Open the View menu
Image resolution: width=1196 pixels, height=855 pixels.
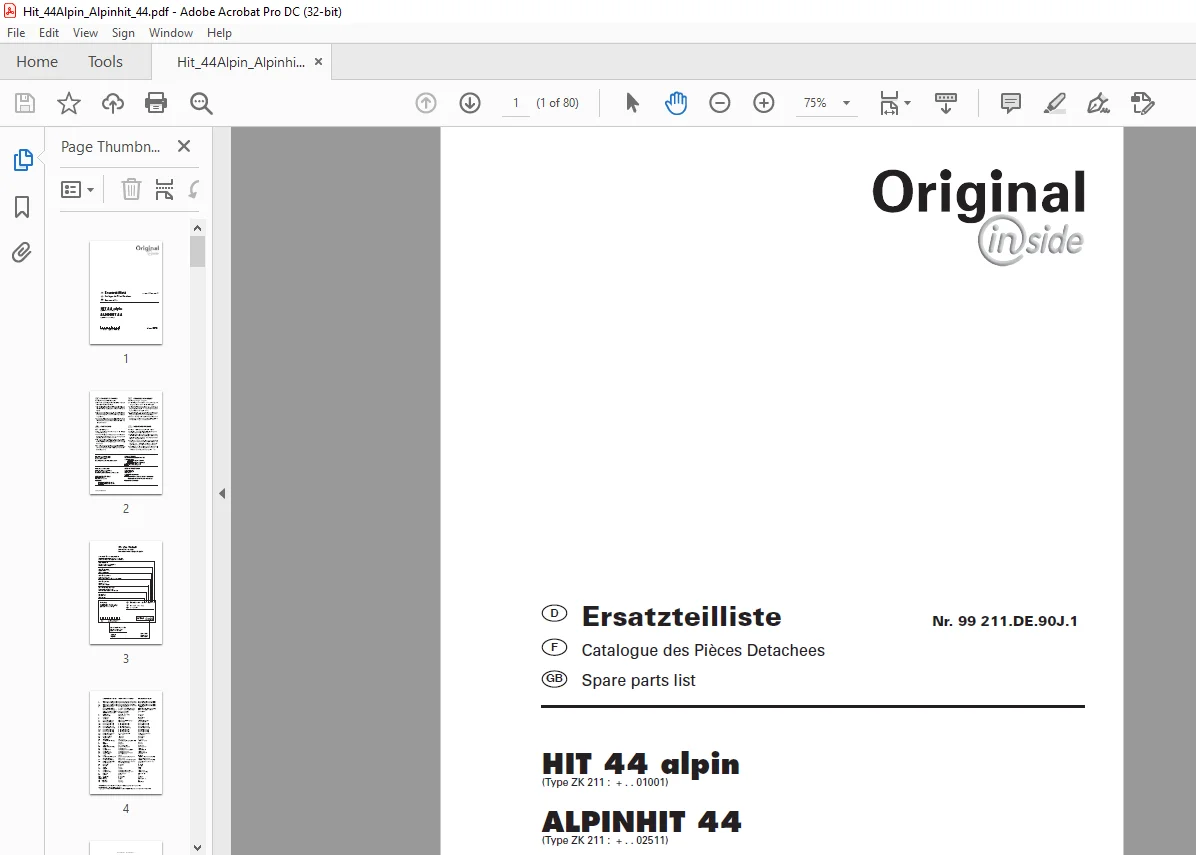coord(85,33)
